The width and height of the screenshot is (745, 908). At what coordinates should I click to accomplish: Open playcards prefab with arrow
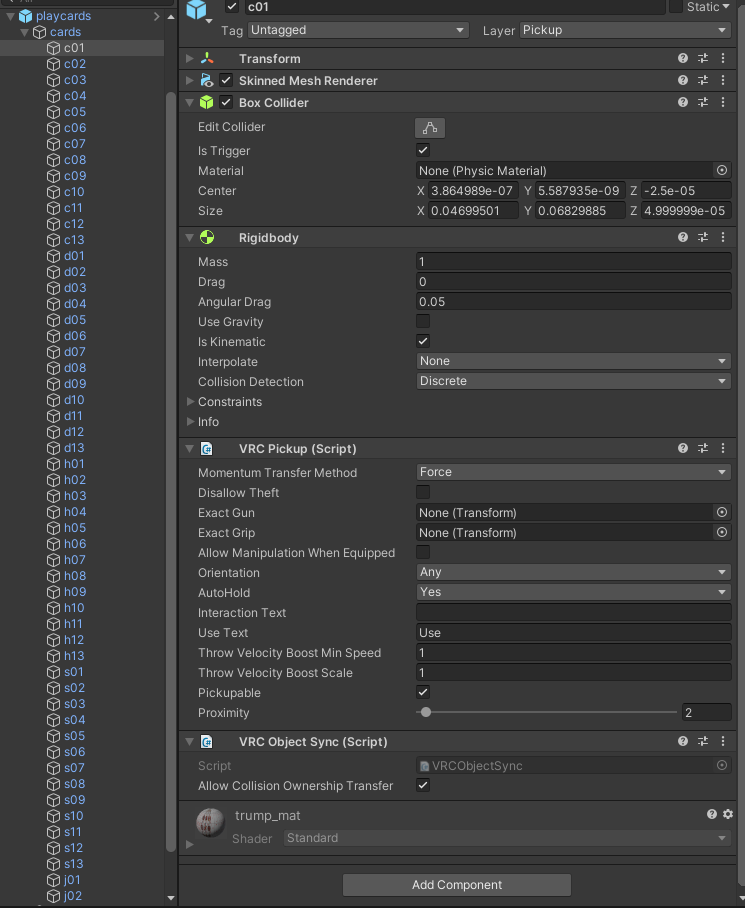point(157,16)
